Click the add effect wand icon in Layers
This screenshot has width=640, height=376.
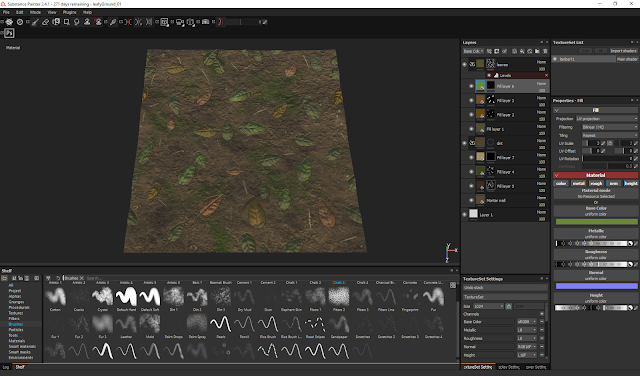click(489, 51)
